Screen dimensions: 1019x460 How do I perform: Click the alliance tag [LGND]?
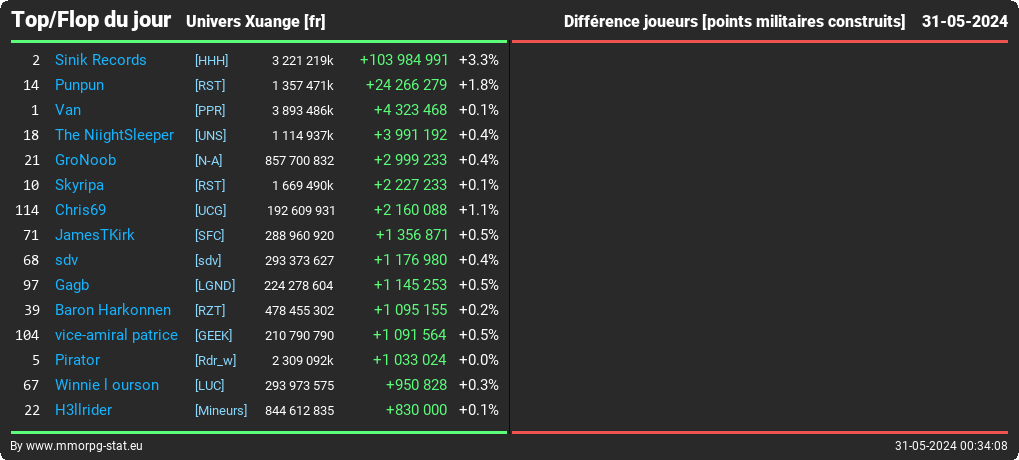tap(215, 285)
